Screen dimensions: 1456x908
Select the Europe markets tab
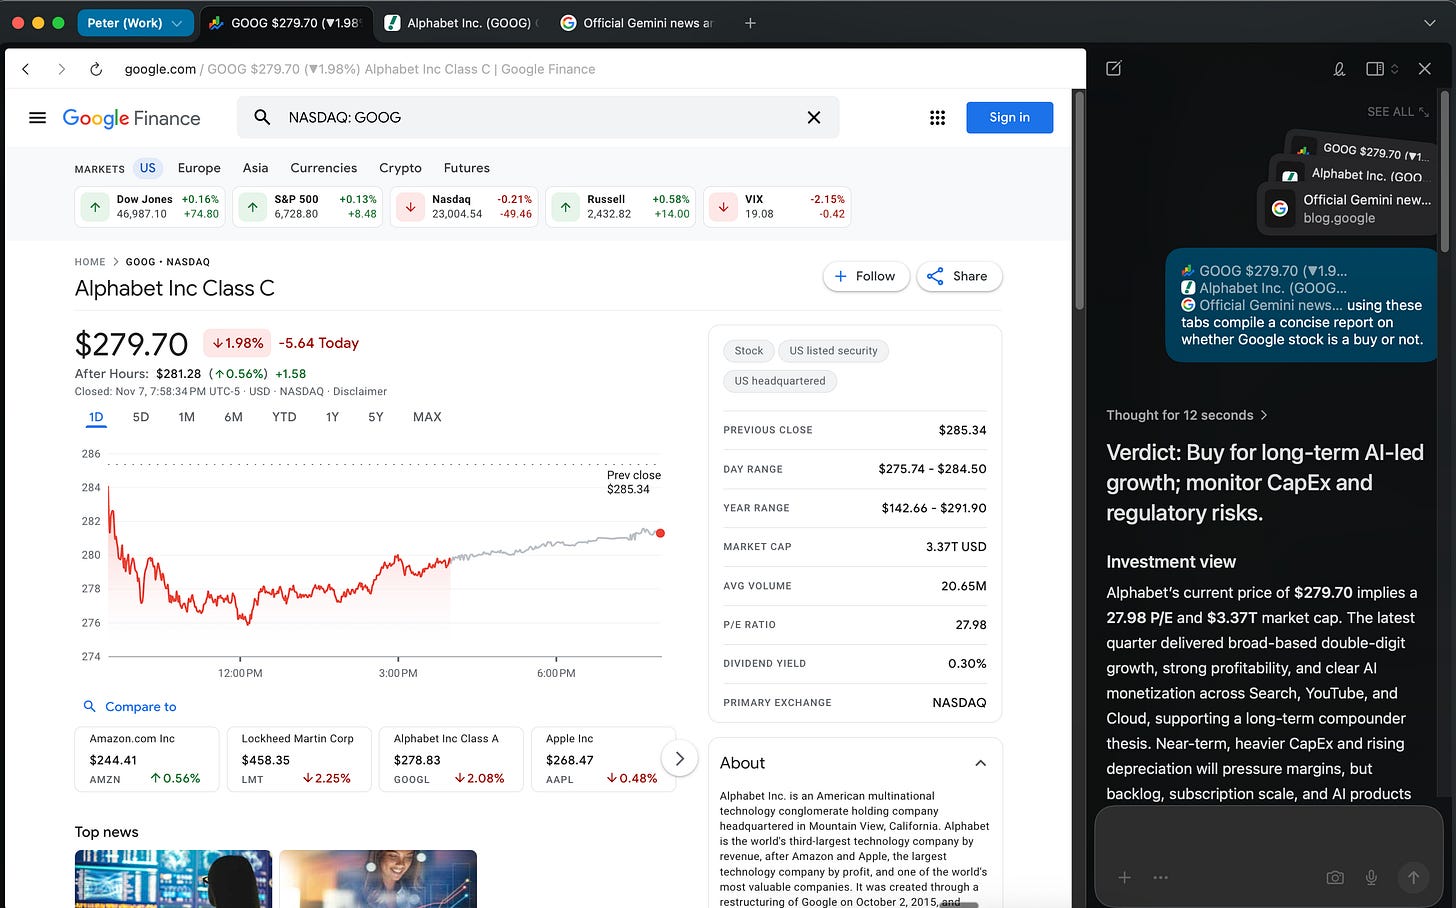pos(199,168)
